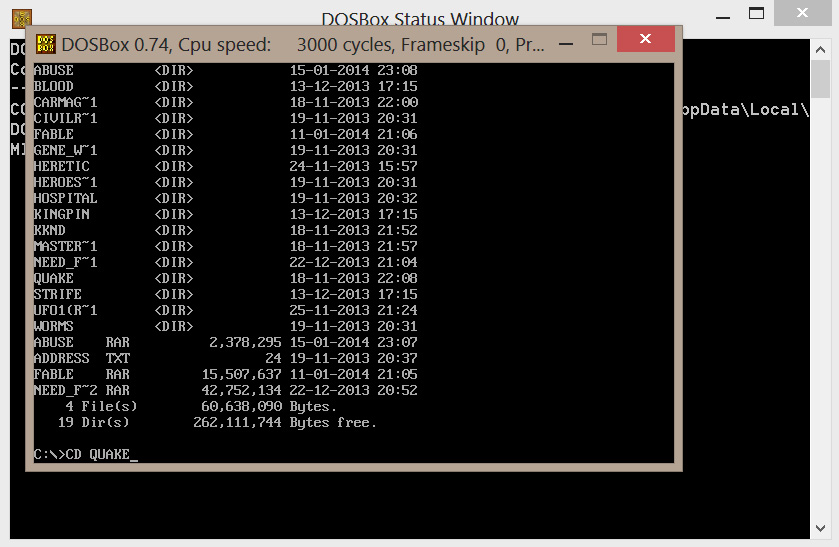Click the CIVILR~1 directory entry
This screenshot has width=839, height=547.
click(x=225, y=118)
